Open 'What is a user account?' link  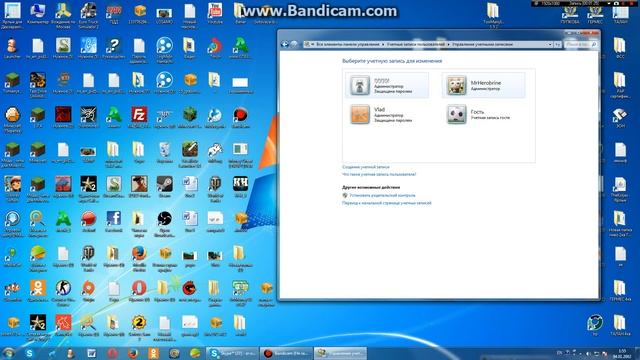click(x=379, y=174)
